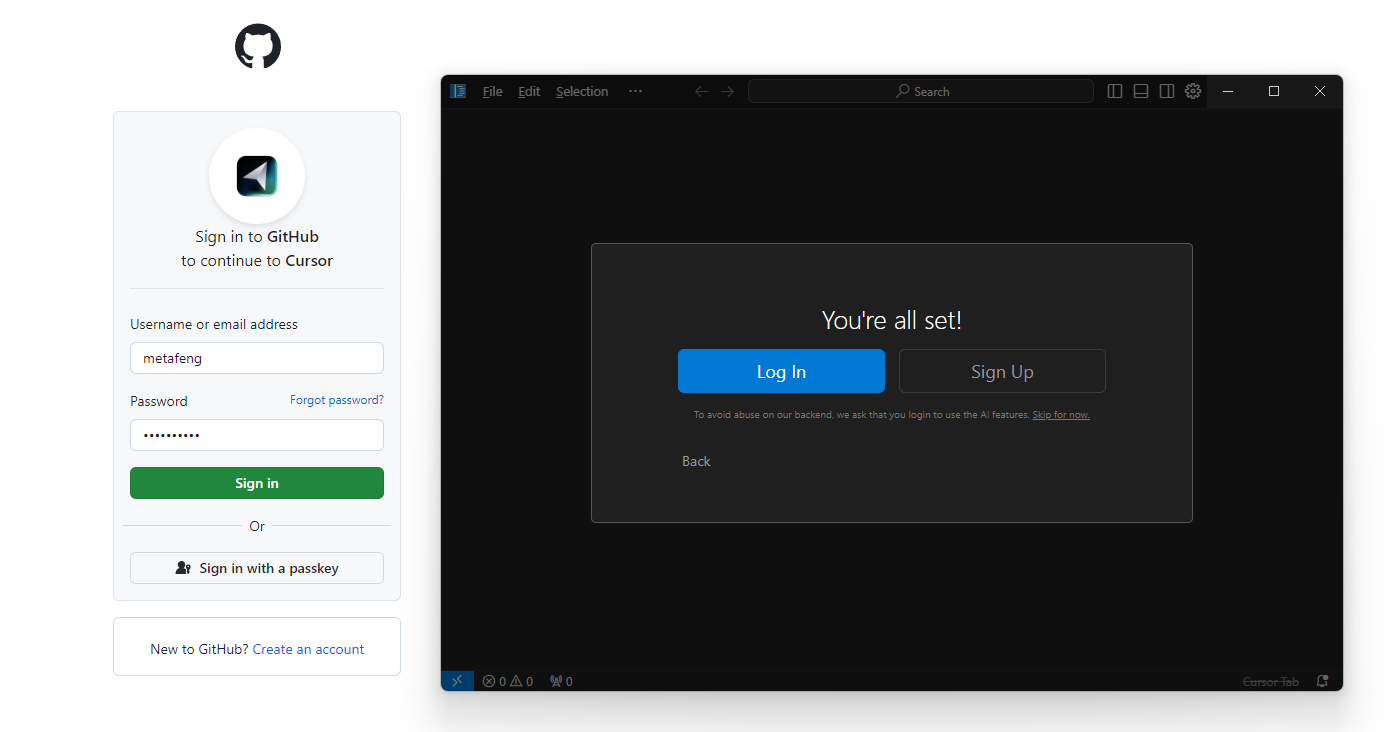1389x732 pixels.
Task: Open settings via the gear icon
Action: coord(1193,91)
